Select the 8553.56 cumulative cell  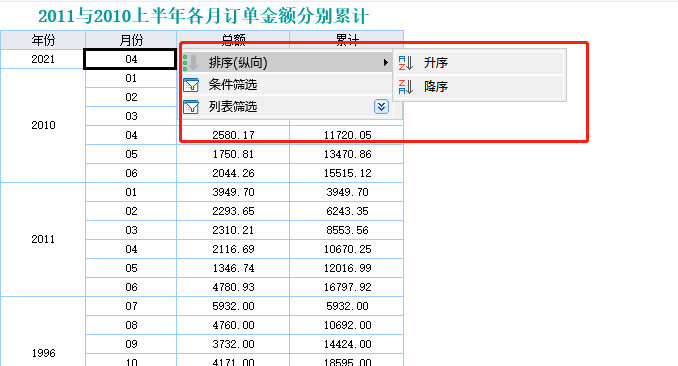coord(347,230)
